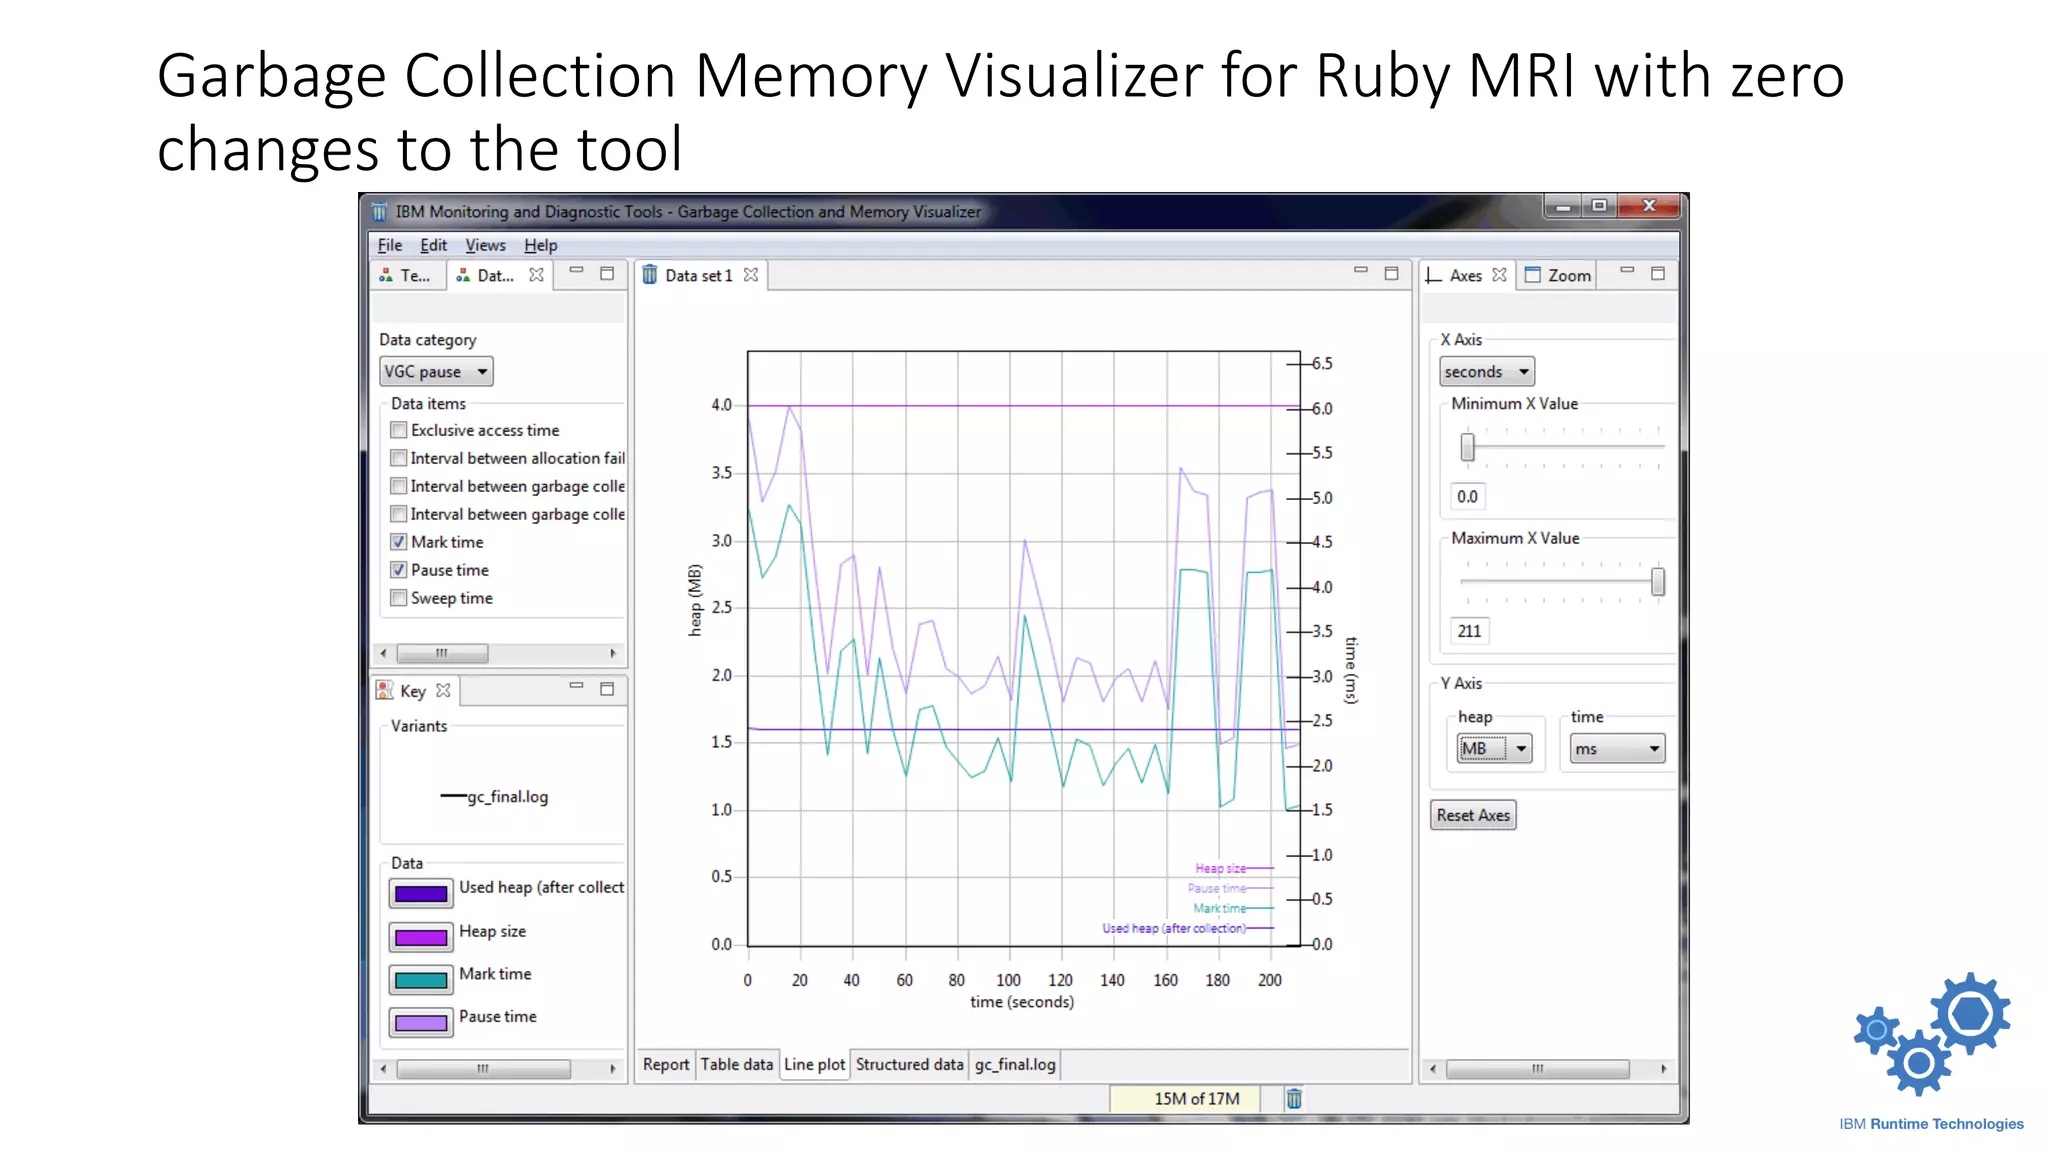Open the Edit menu

pyautogui.click(x=433, y=245)
